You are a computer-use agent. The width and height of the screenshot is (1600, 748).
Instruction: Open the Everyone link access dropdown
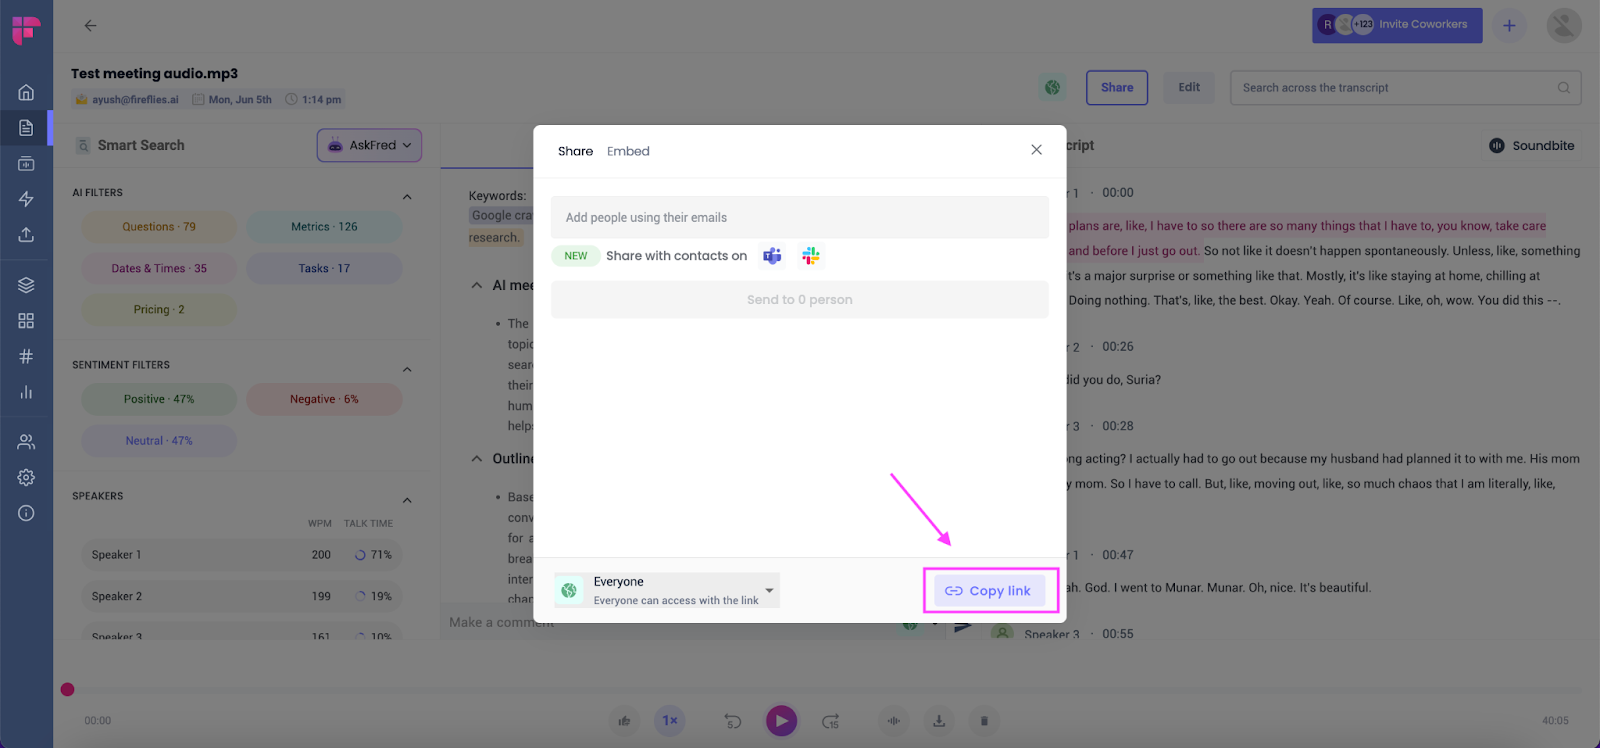[x=667, y=591]
